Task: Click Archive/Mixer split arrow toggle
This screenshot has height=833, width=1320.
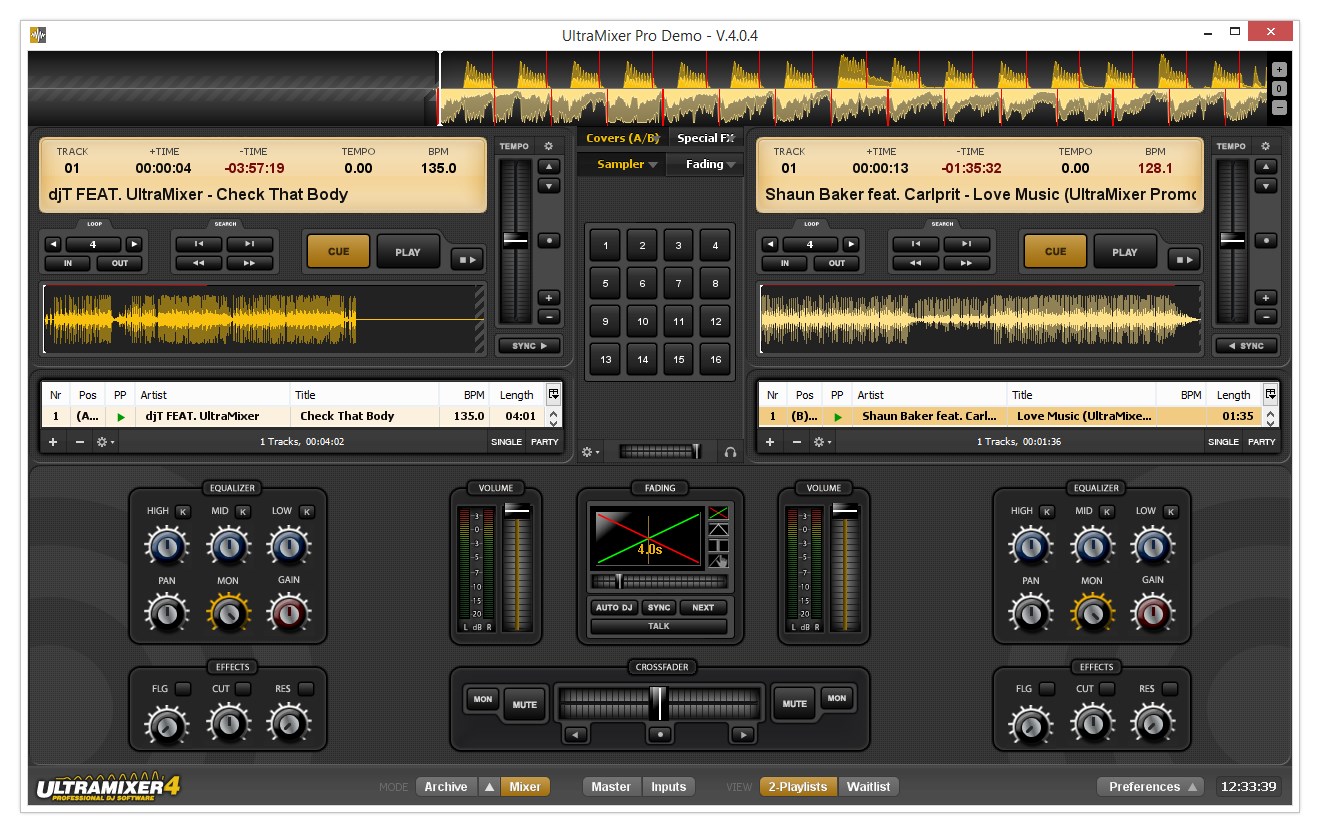Action: (x=489, y=787)
